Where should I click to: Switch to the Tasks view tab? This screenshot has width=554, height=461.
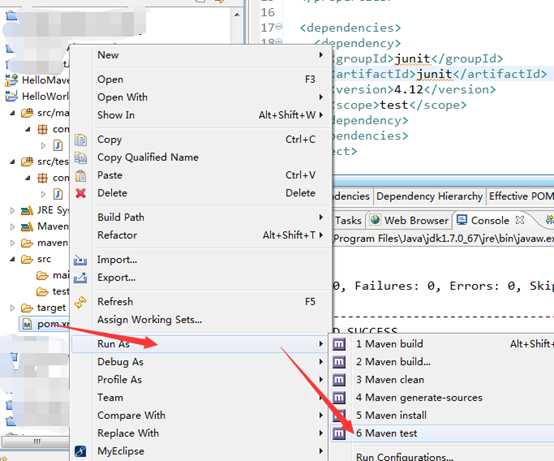click(x=348, y=220)
